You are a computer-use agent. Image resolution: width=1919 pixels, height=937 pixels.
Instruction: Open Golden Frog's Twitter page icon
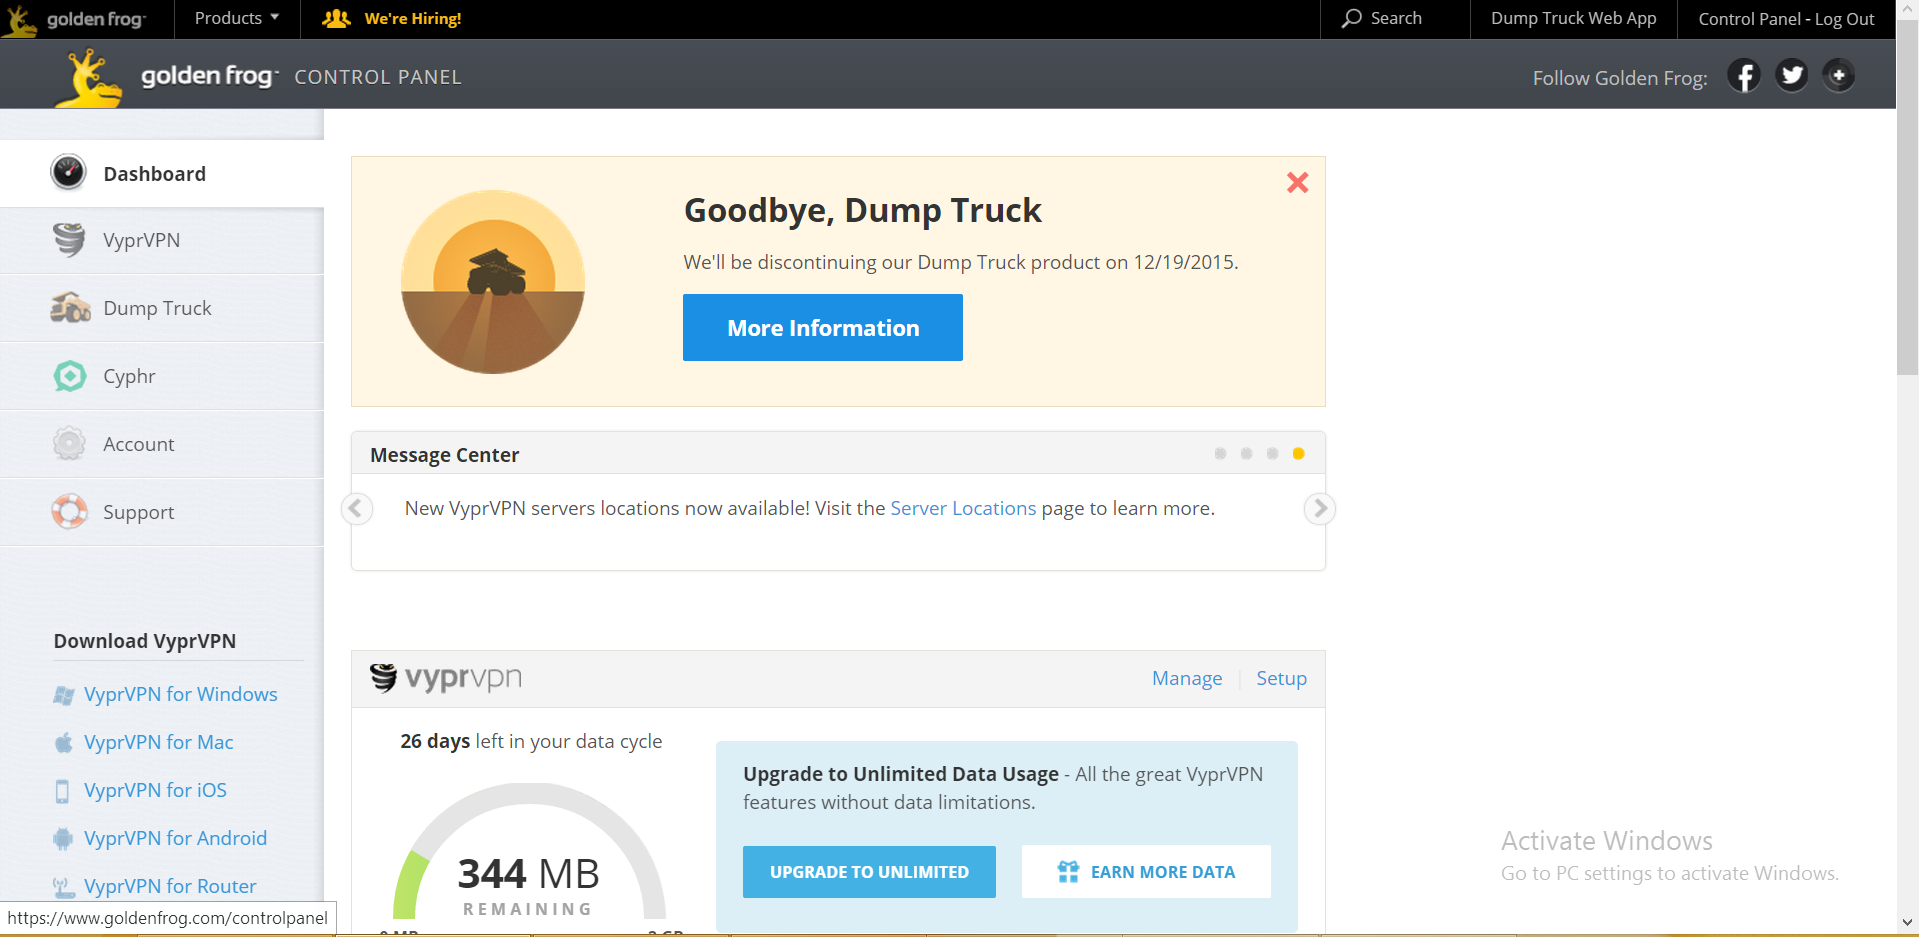pyautogui.click(x=1792, y=76)
